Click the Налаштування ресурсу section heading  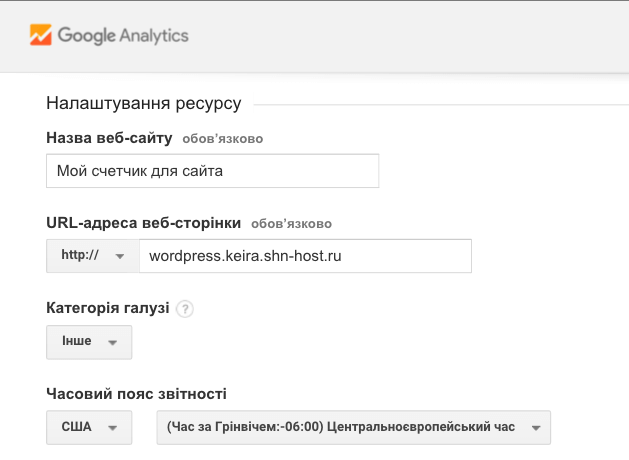144,103
